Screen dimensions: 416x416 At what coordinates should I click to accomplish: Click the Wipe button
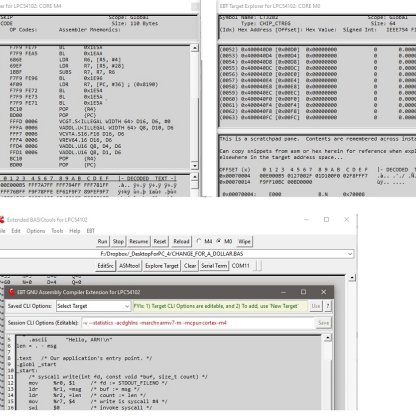[244, 241]
